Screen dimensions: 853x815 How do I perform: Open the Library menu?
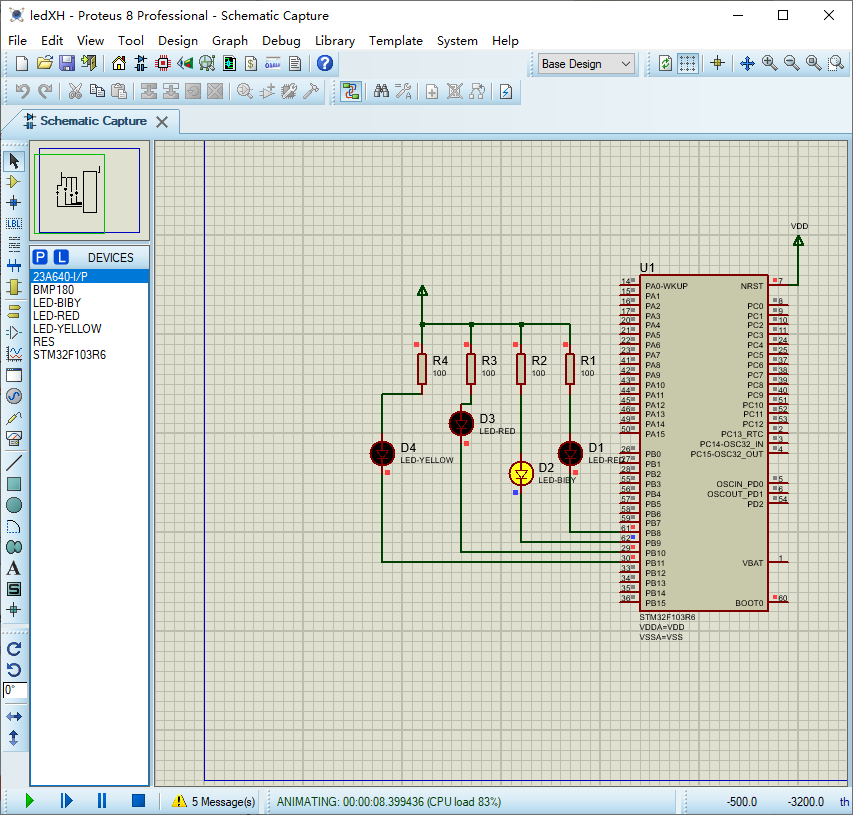[335, 41]
